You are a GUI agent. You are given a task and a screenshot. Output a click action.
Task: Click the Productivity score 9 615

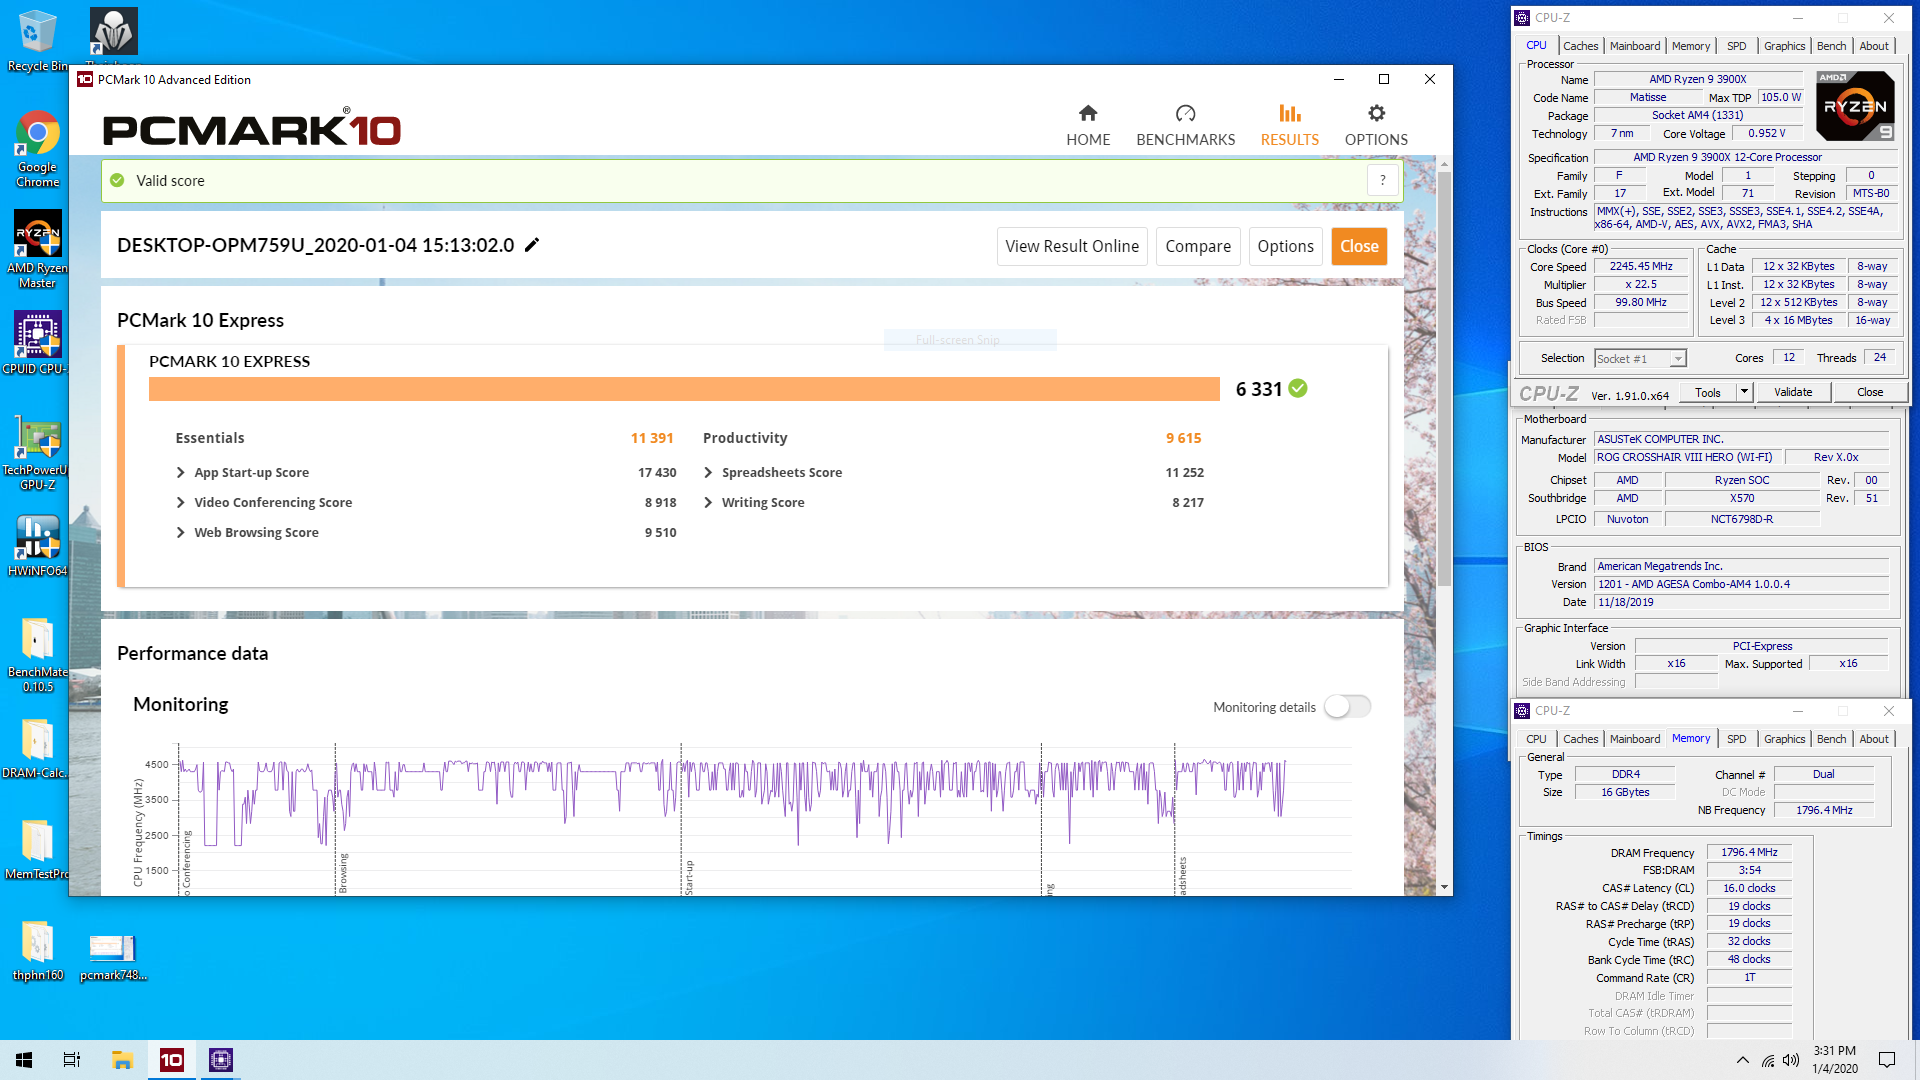[x=1183, y=438]
